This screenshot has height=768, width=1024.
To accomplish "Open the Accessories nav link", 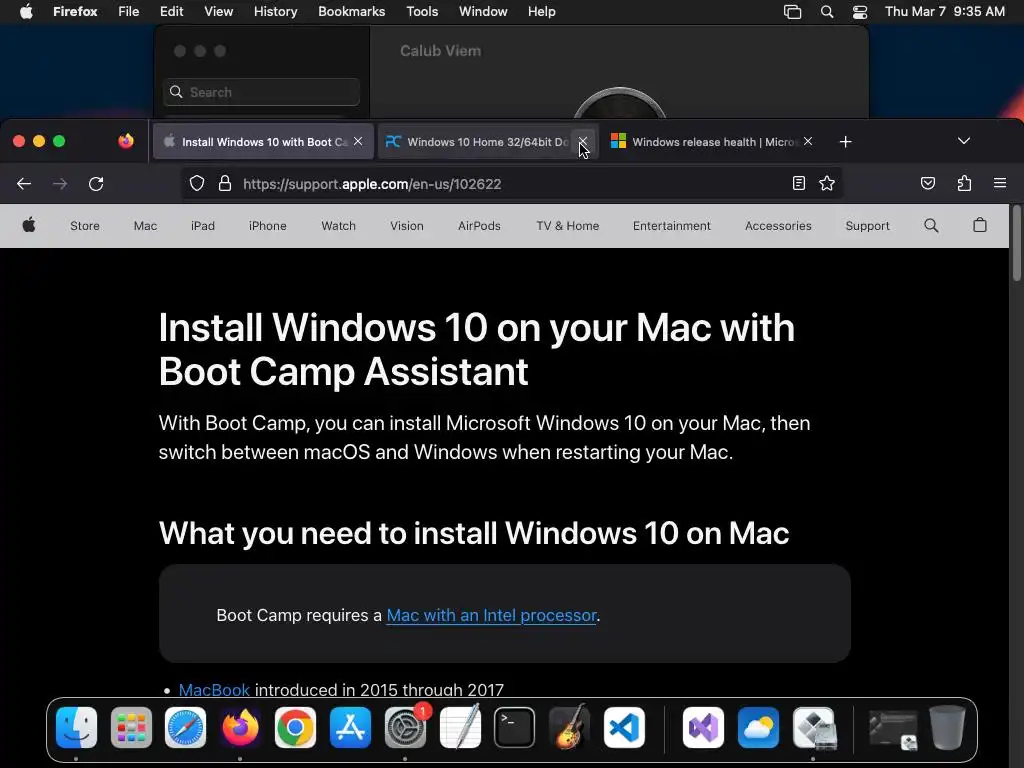I will coord(778,226).
